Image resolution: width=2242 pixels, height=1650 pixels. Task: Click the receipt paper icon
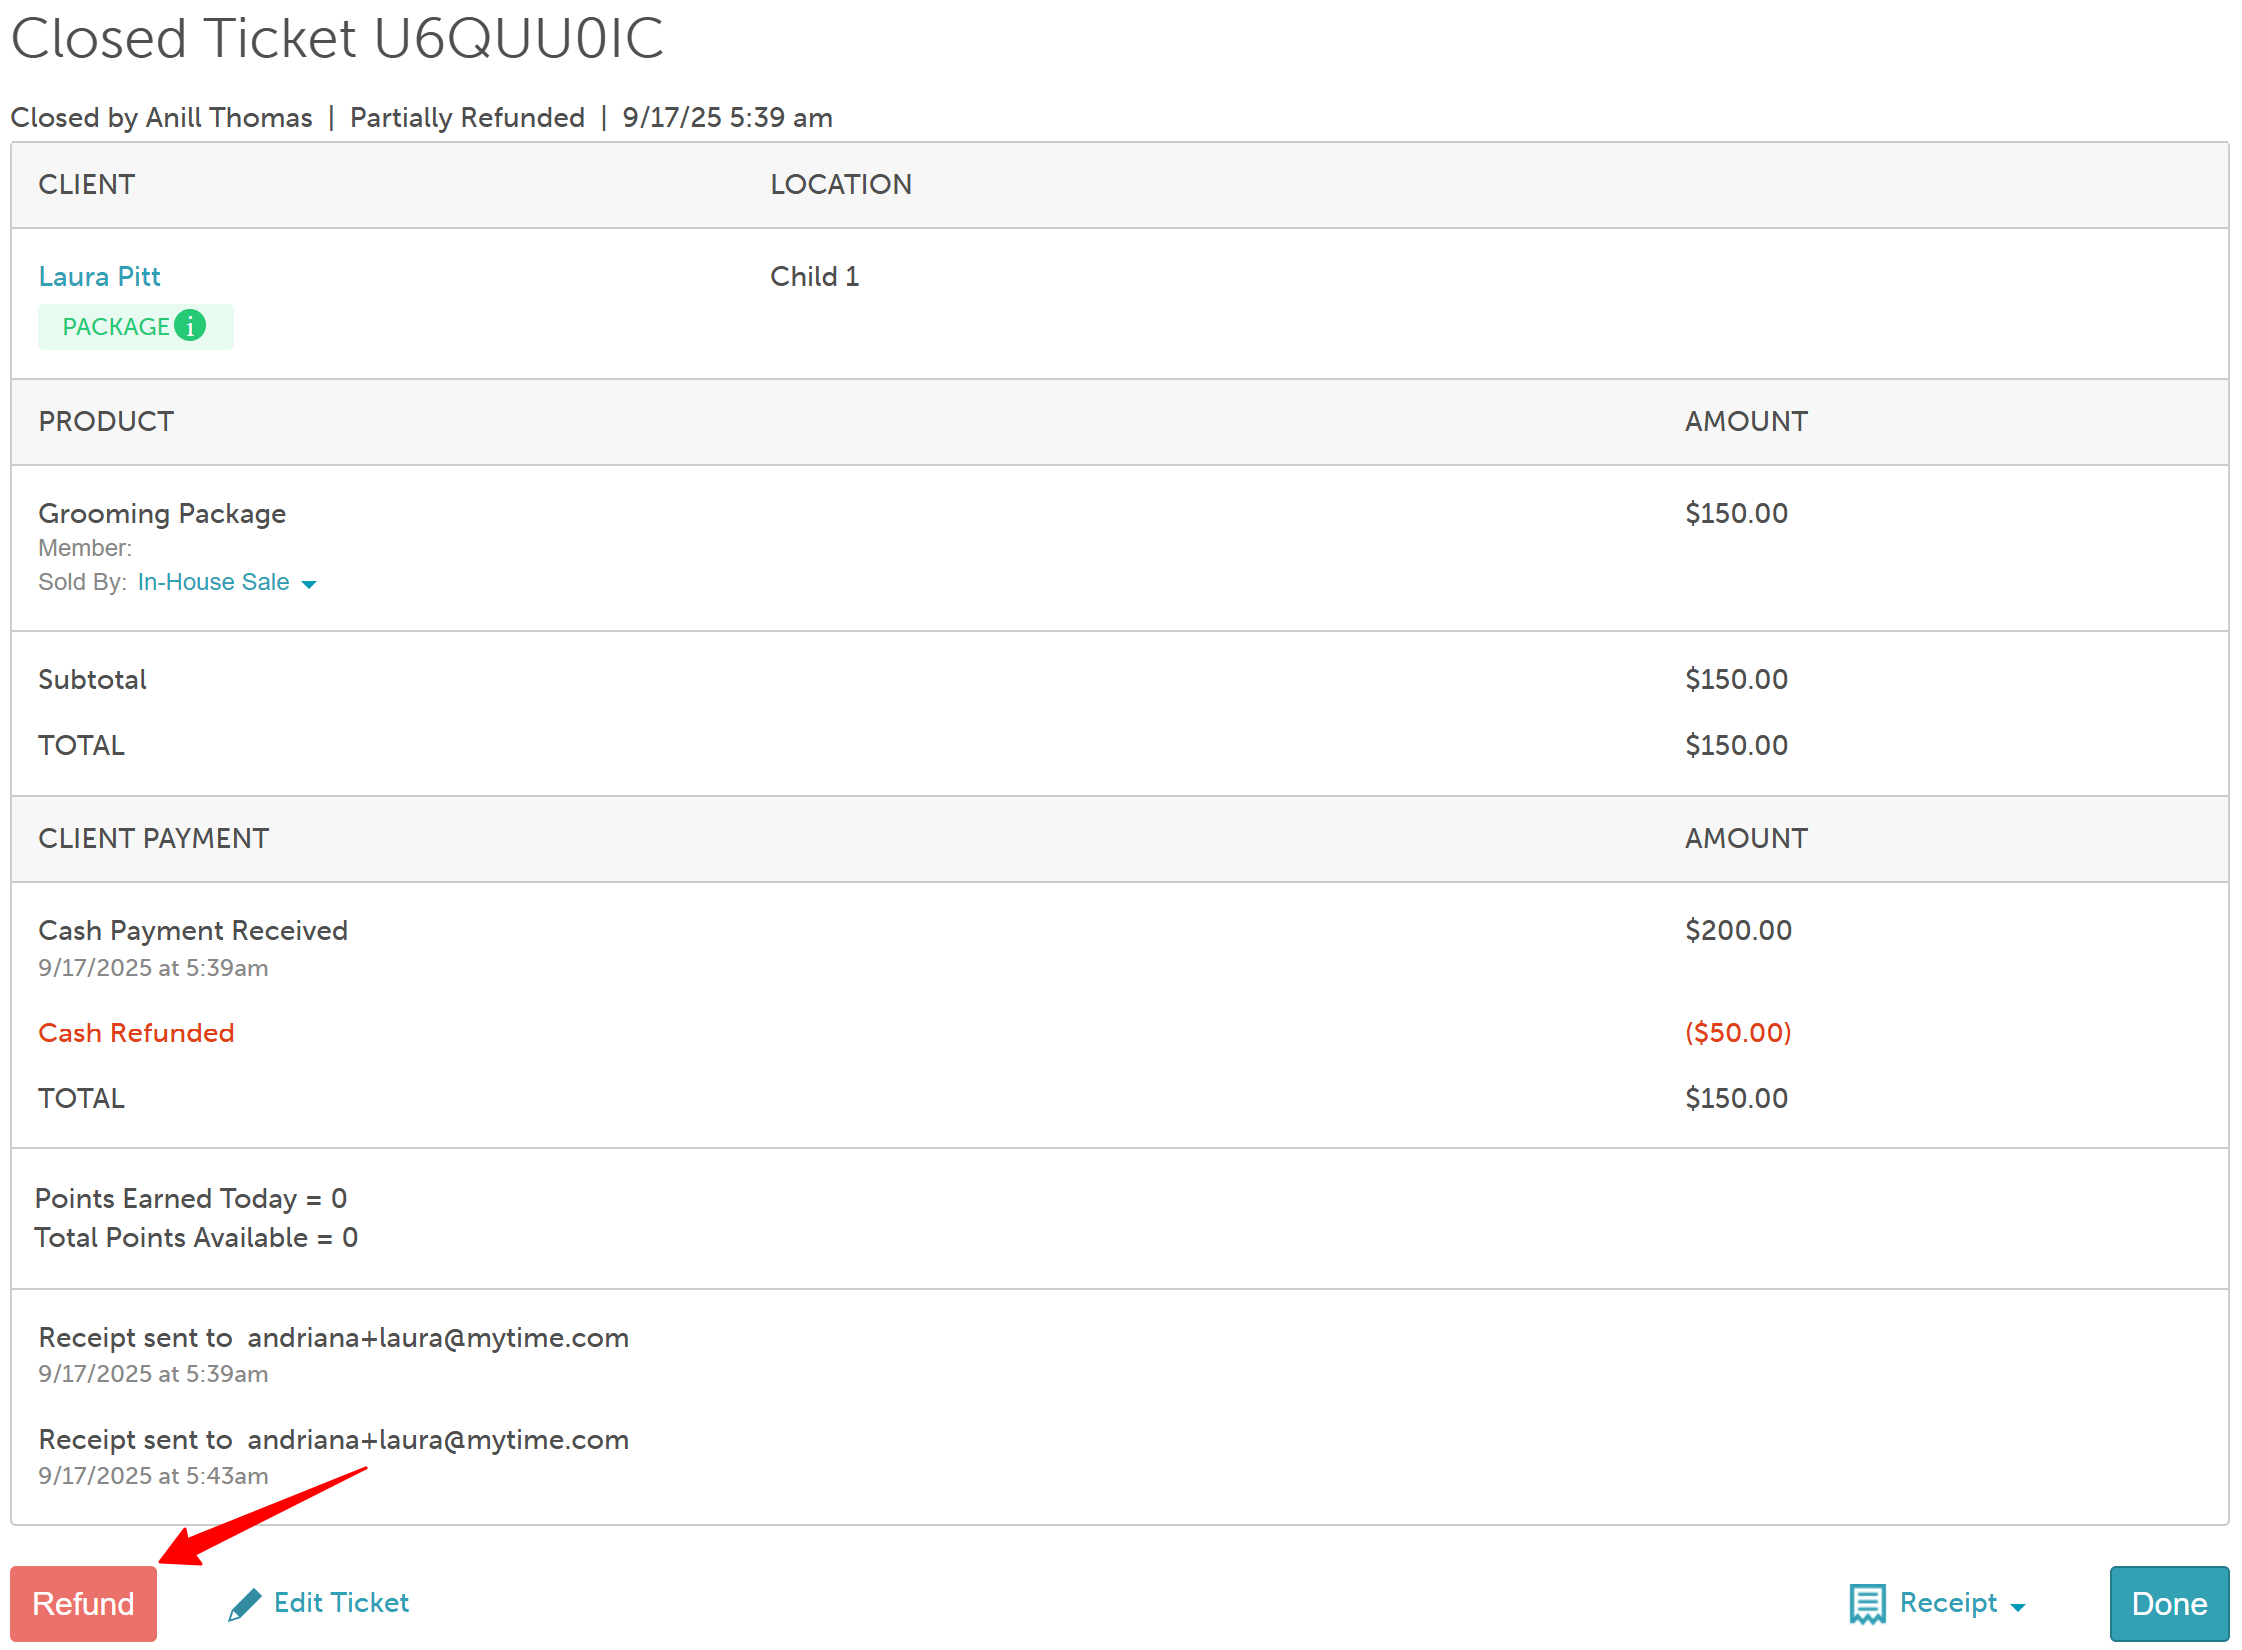click(x=1867, y=1604)
